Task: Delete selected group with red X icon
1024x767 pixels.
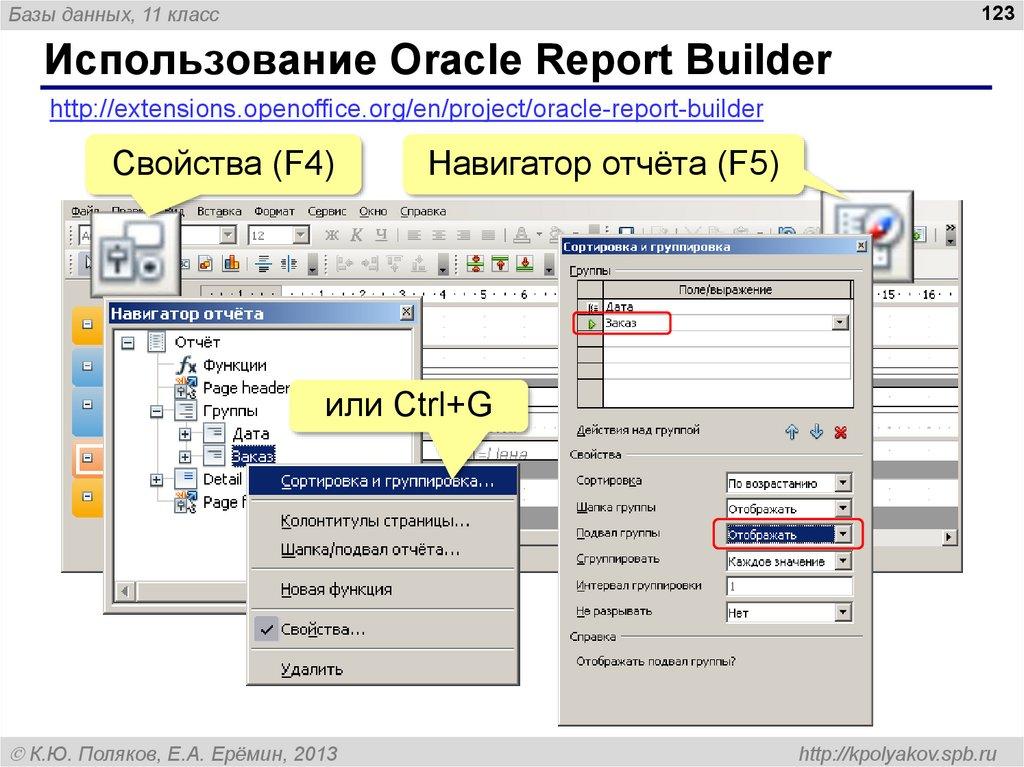Action: pyautogui.click(x=839, y=433)
